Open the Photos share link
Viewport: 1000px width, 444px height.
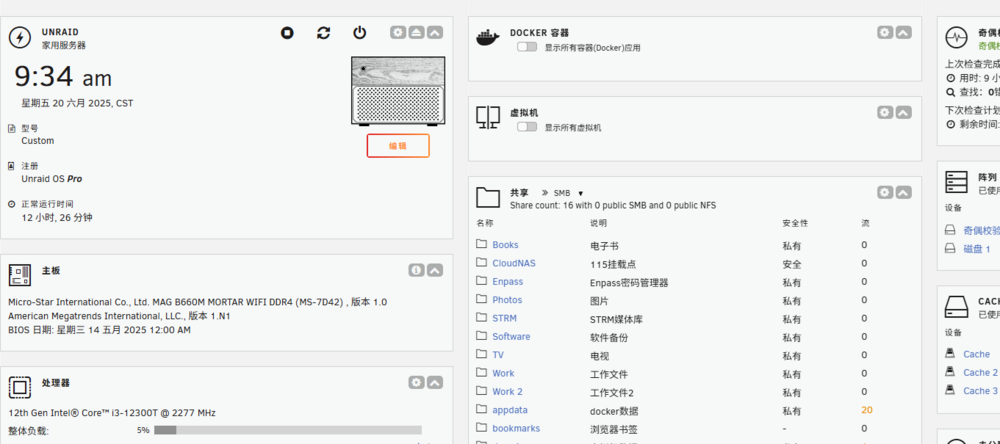click(507, 300)
